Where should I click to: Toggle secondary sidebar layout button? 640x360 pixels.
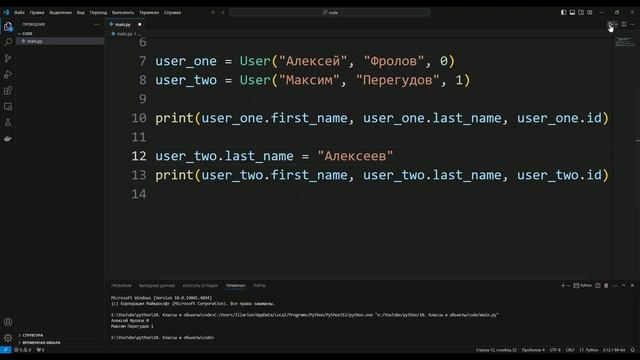coord(581,13)
